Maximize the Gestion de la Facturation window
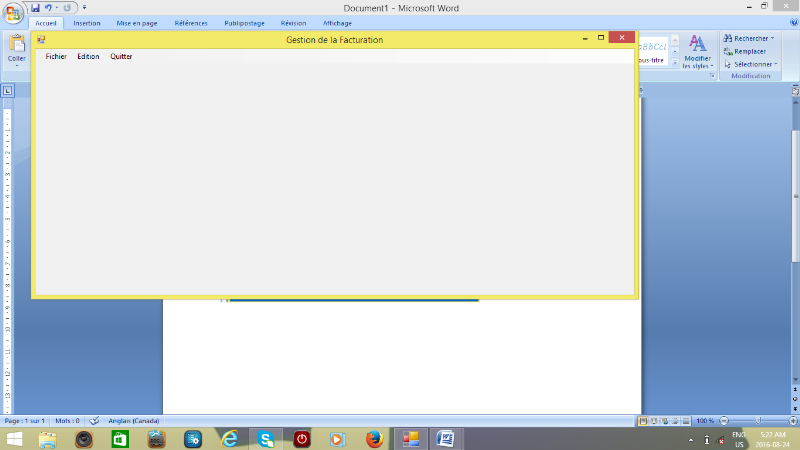Image resolution: width=800 pixels, height=450 pixels. pos(601,38)
